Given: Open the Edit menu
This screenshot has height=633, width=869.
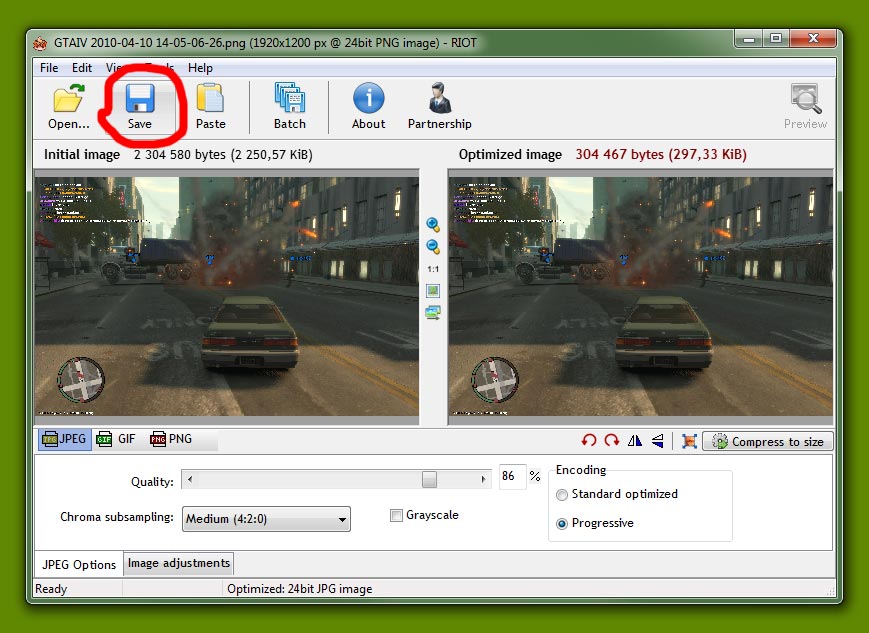Looking at the screenshot, I should (82, 68).
